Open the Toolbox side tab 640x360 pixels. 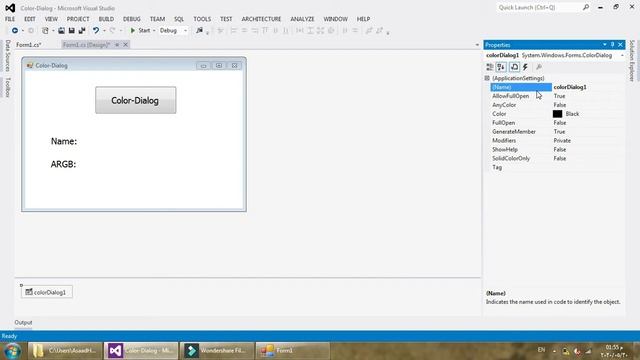click(x=8, y=87)
